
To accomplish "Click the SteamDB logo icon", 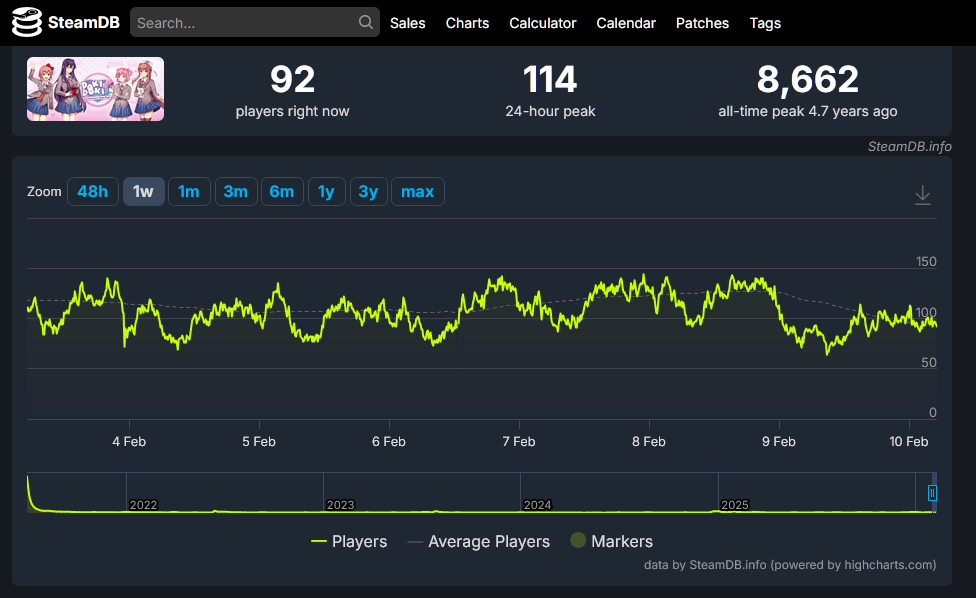I will coord(27,22).
